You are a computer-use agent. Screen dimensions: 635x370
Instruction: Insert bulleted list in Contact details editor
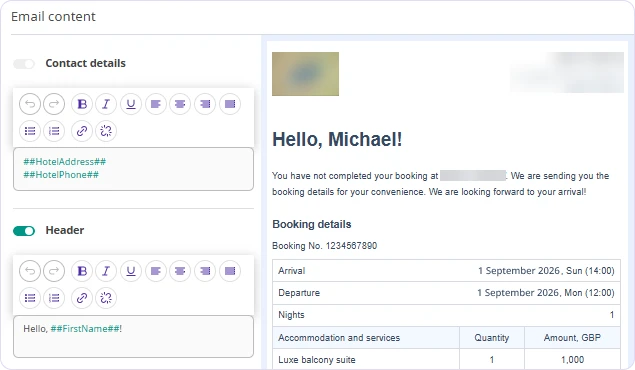[x=30, y=131]
